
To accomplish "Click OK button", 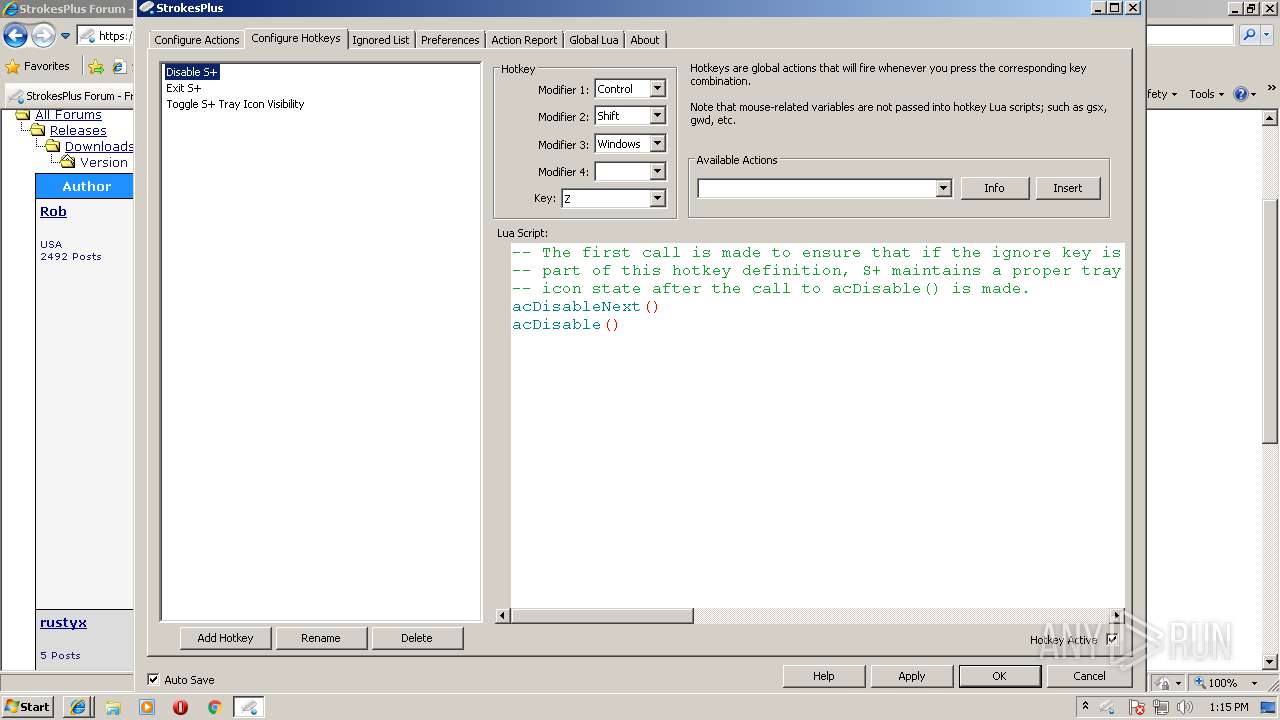I will click(999, 676).
